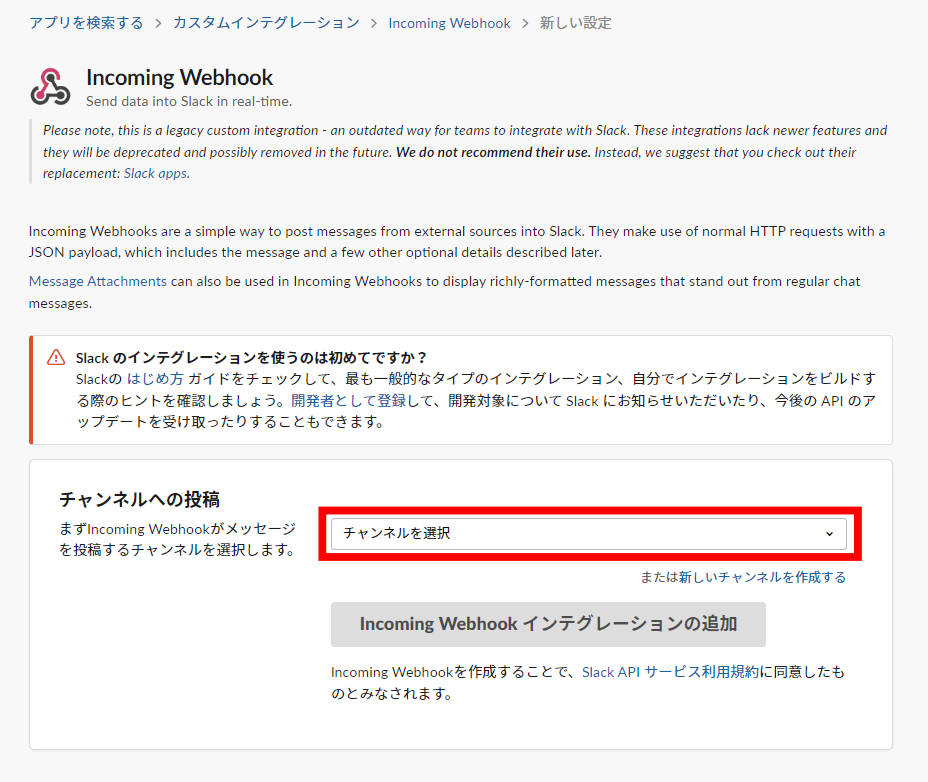This screenshot has height=782, width=928.
Task: Click Incoming Webhook インテグレーションの追加 button
Action: pos(548,625)
